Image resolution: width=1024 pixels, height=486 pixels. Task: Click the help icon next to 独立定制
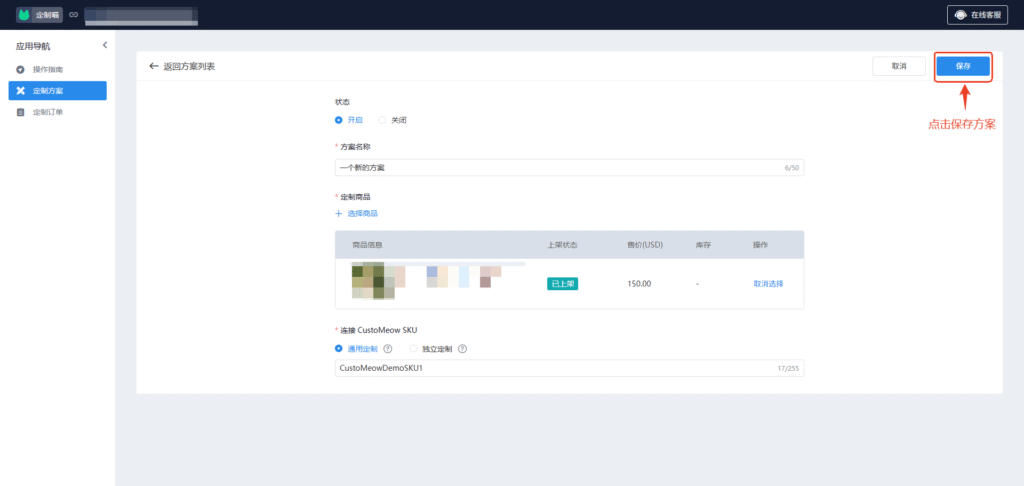click(x=462, y=349)
